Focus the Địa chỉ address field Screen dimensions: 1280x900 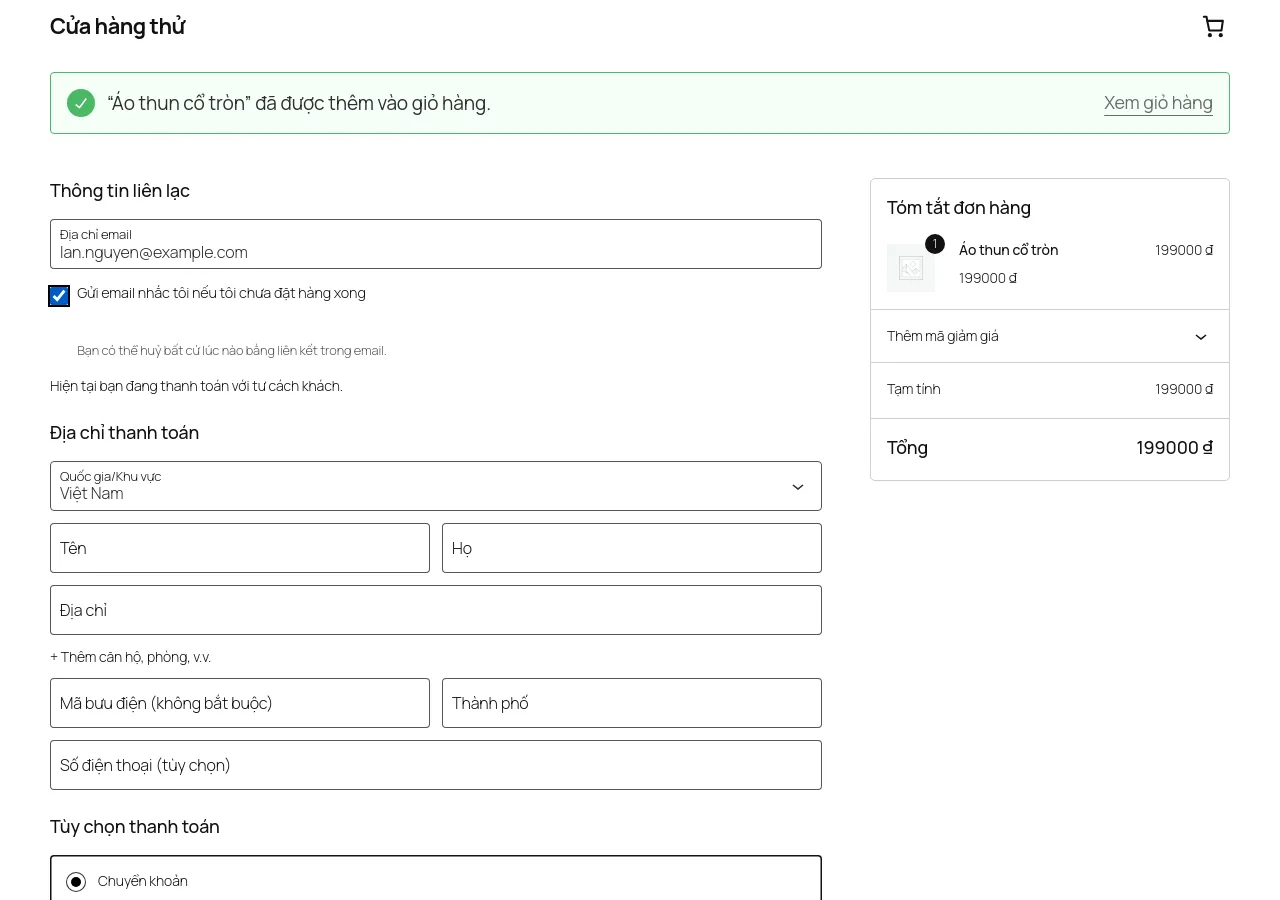pos(436,610)
